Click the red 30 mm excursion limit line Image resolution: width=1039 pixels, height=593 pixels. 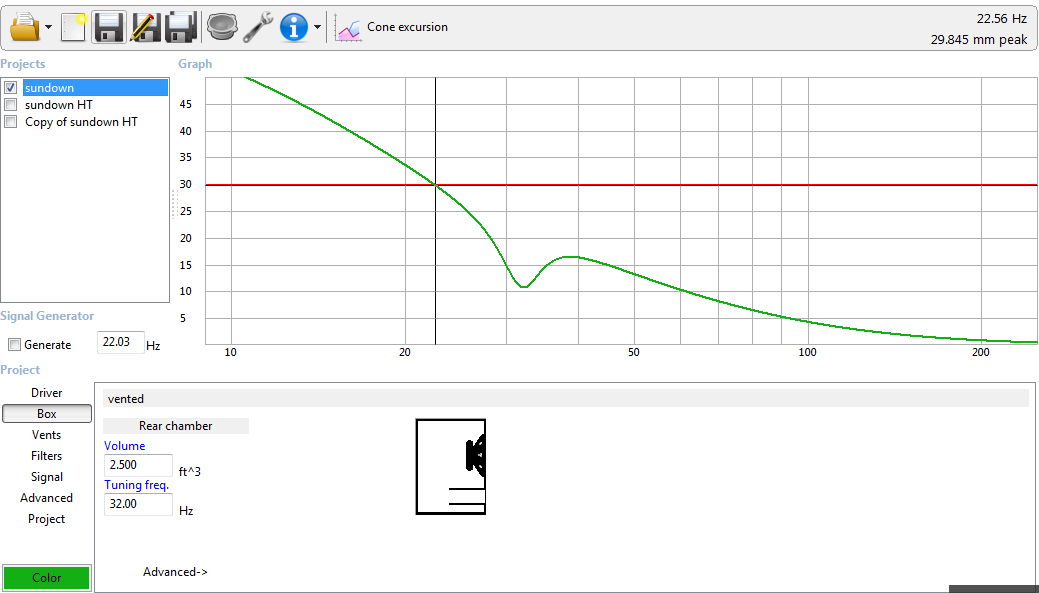pyautogui.click(x=622, y=185)
